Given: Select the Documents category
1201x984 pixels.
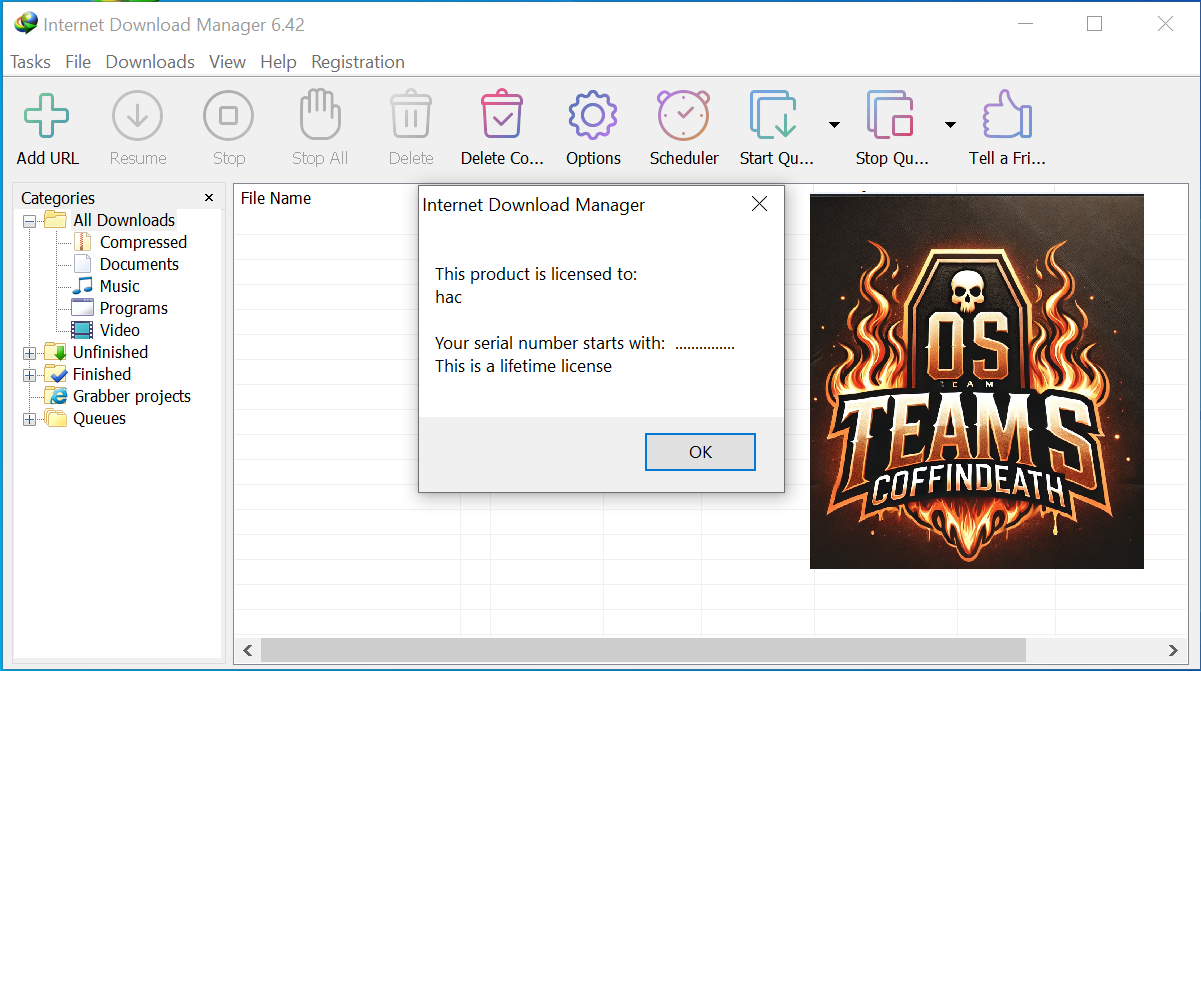Looking at the screenshot, I should click(x=139, y=264).
